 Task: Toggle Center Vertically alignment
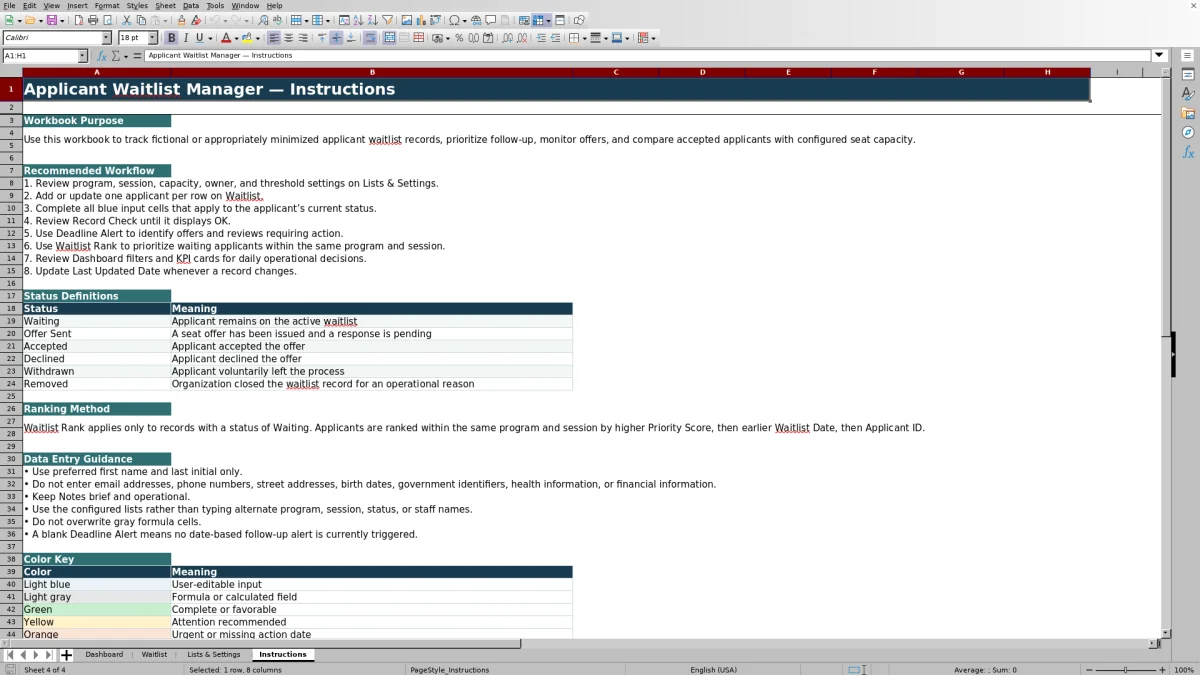coord(336,38)
